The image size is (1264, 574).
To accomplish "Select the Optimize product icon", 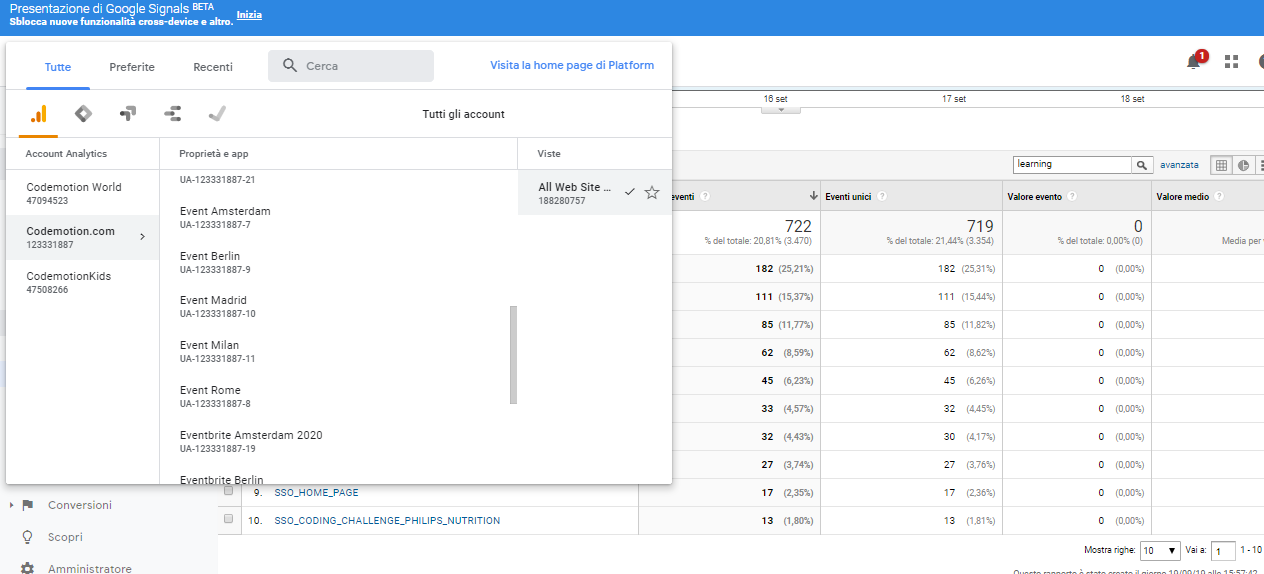I will 127,114.
